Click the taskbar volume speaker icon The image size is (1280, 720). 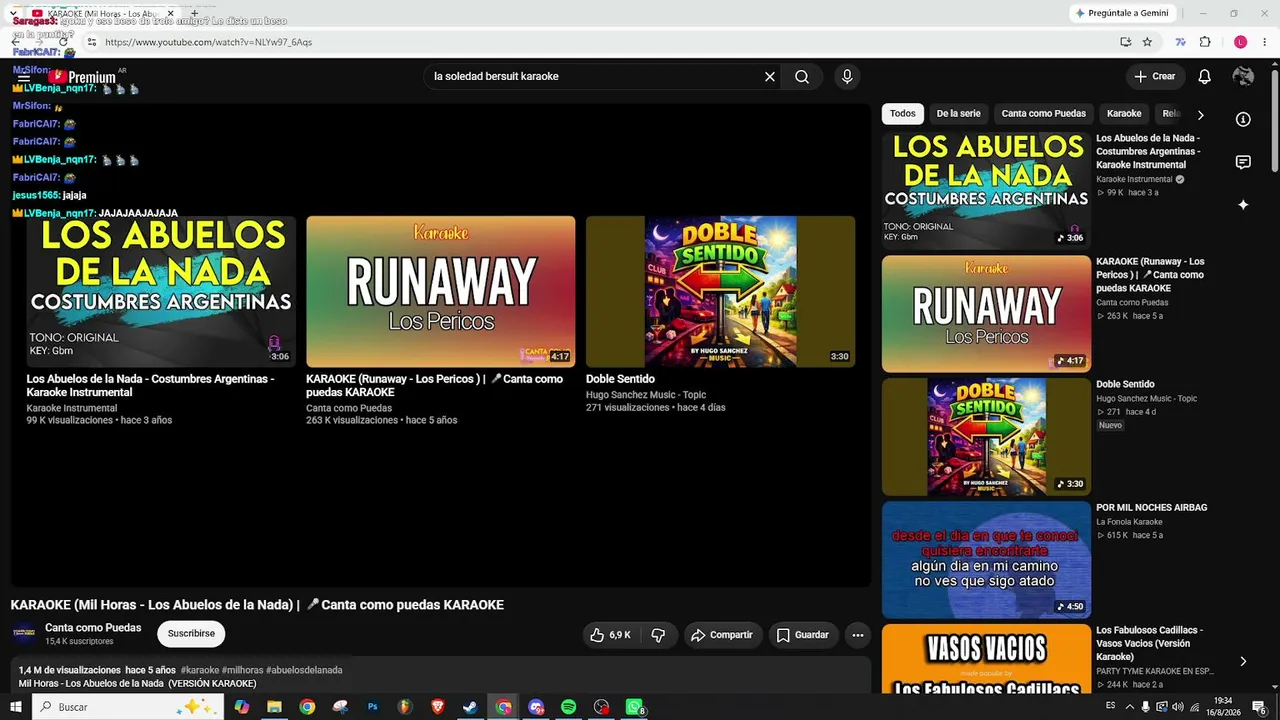pos(1177,707)
